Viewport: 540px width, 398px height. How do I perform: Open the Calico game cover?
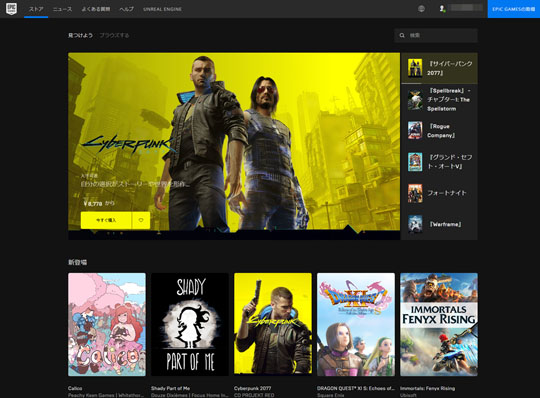[x=107, y=324]
